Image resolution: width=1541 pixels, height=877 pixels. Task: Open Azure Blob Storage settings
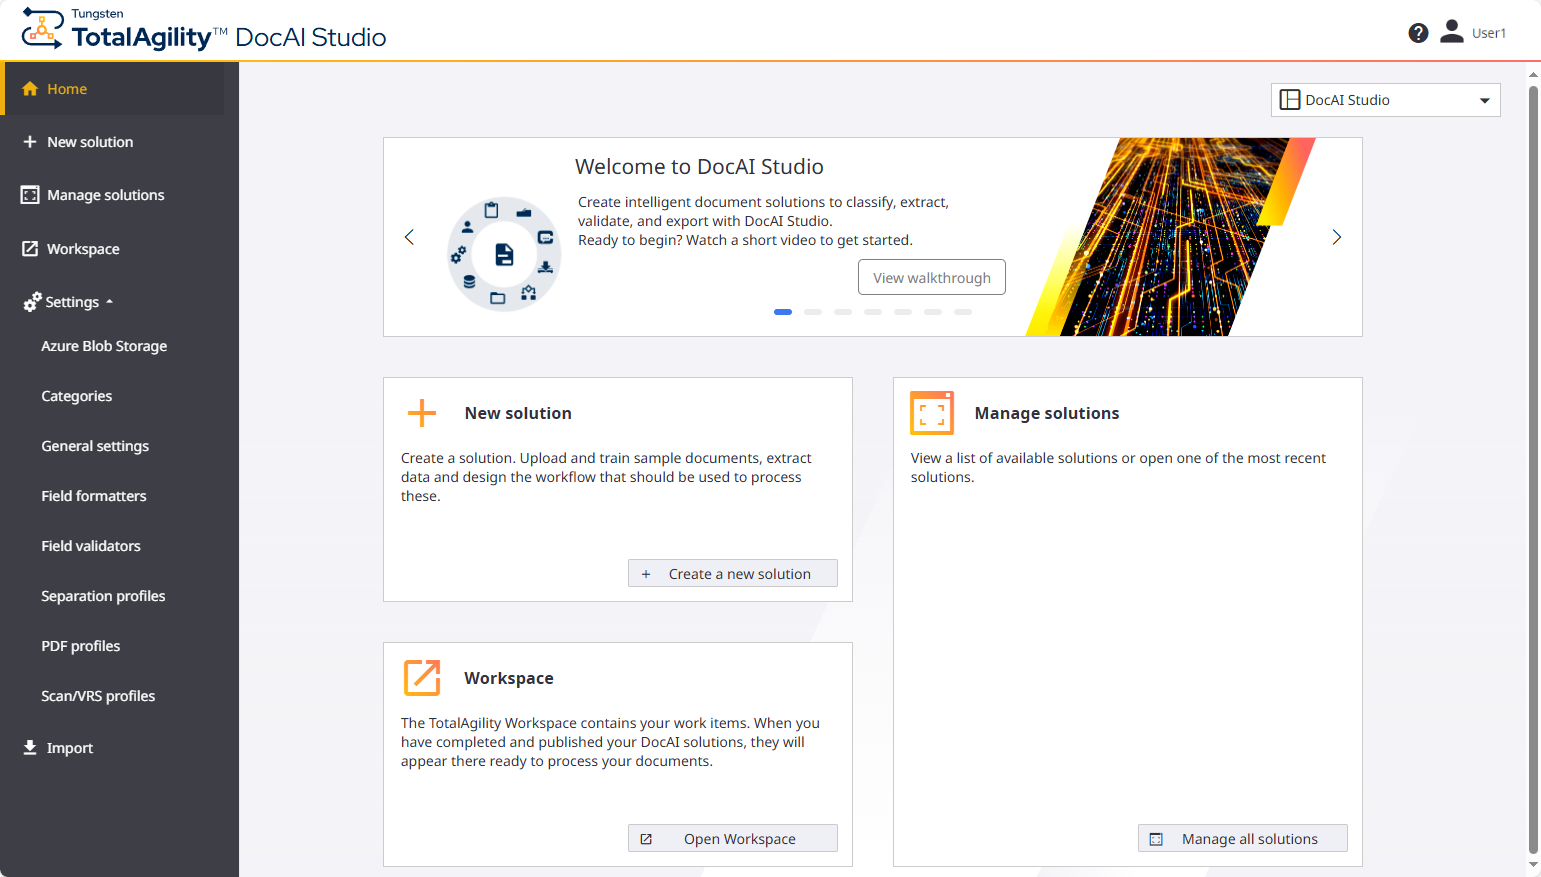click(104, 345)
